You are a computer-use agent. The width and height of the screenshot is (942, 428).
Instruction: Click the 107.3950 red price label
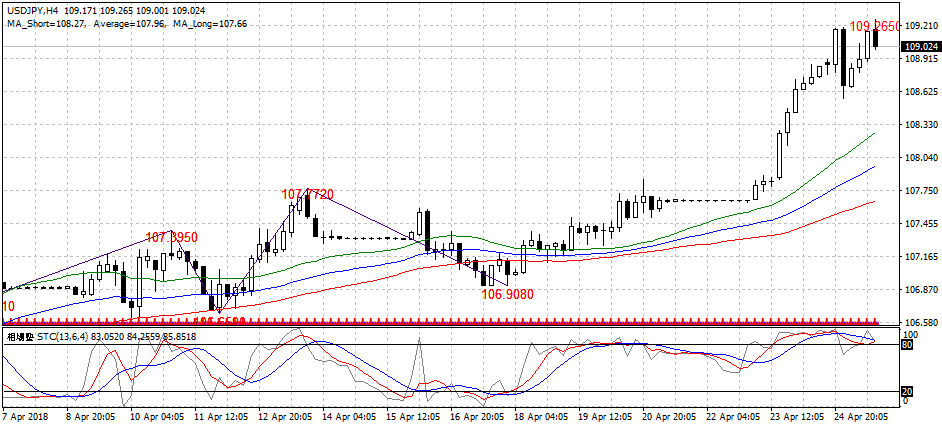click(172, 237)
